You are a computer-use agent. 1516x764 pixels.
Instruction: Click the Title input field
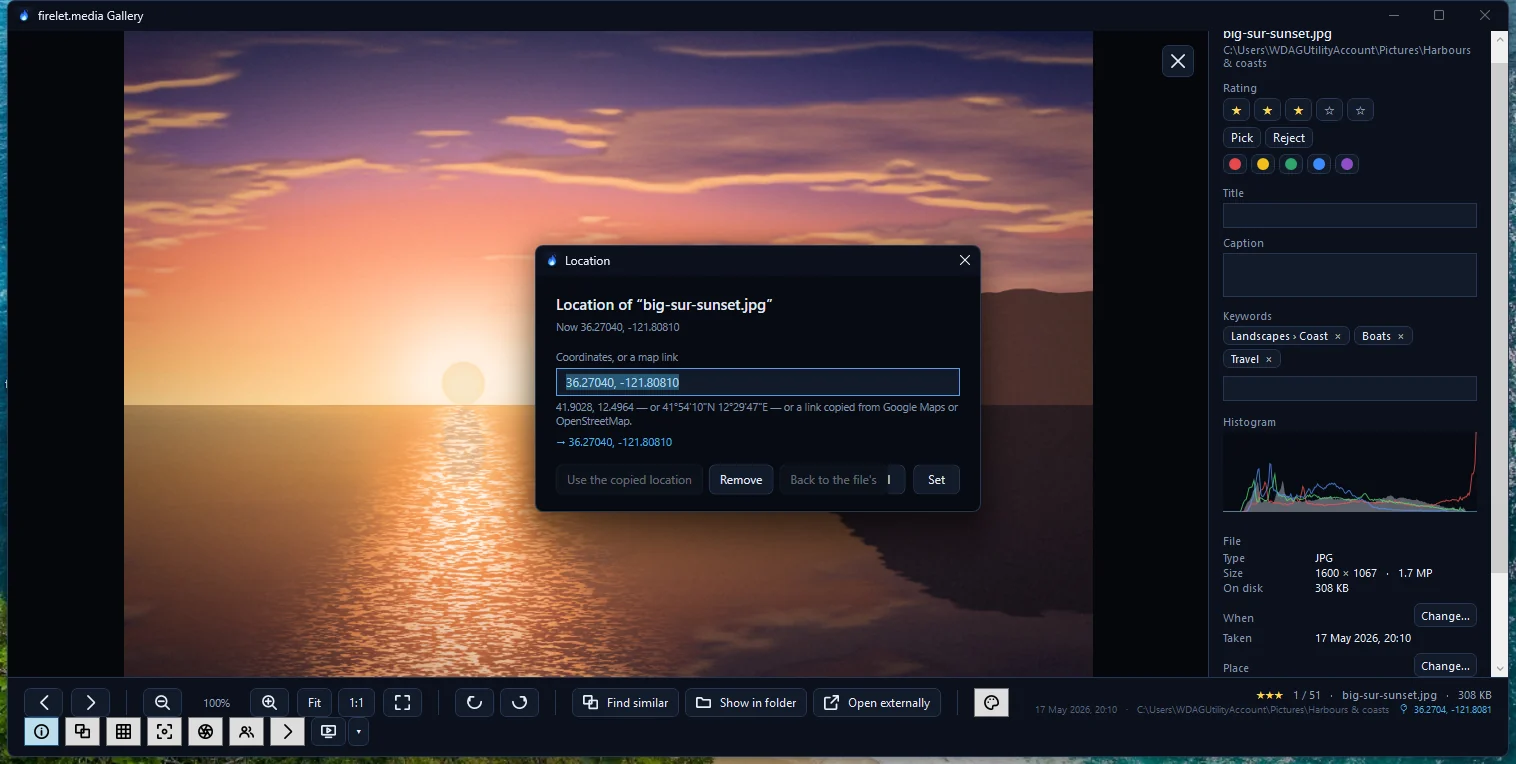[x=1349, y=215]
